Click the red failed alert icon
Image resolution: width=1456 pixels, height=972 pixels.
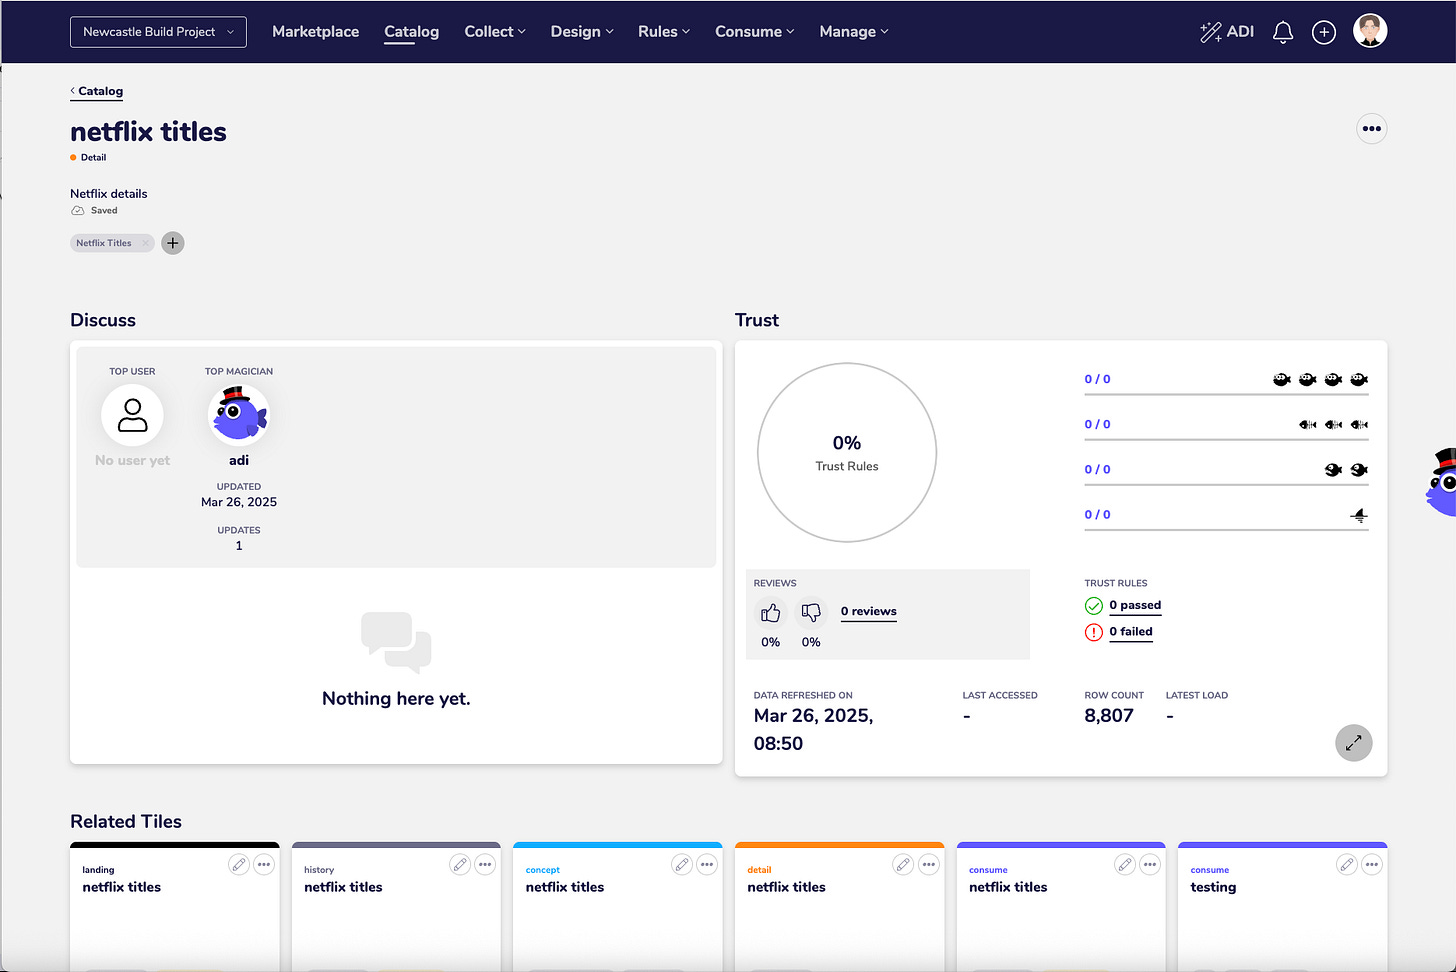1094,632
